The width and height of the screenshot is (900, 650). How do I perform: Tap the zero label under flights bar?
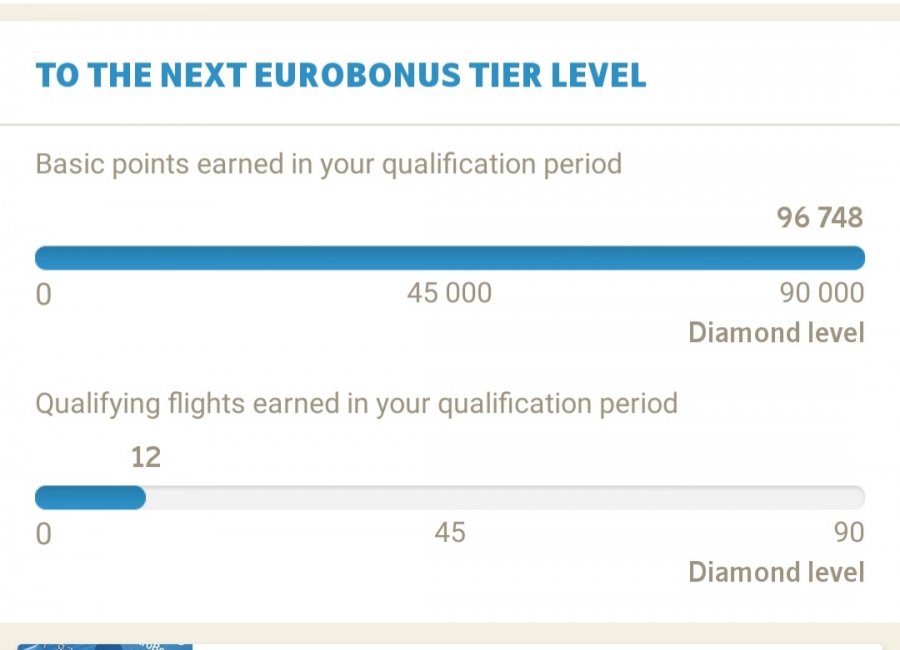[43, 533]
